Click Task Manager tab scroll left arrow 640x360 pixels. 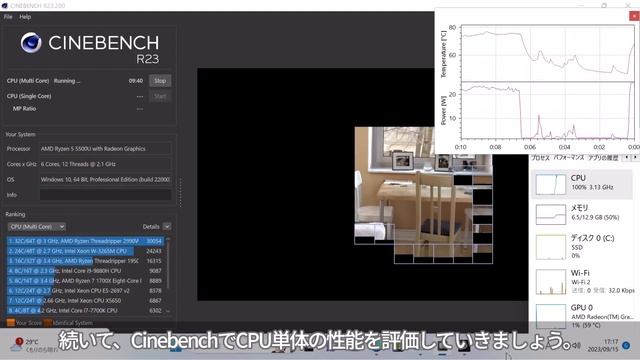tap(627, 158)
